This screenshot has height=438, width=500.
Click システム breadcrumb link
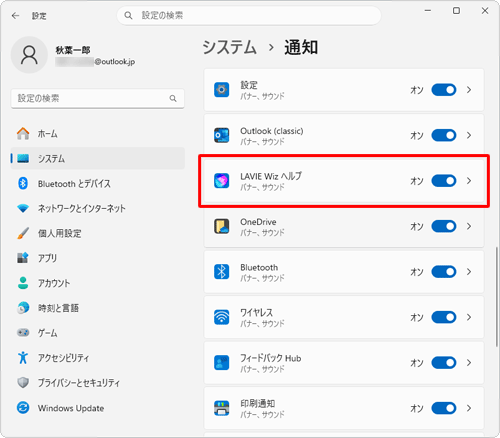(229, 47)
